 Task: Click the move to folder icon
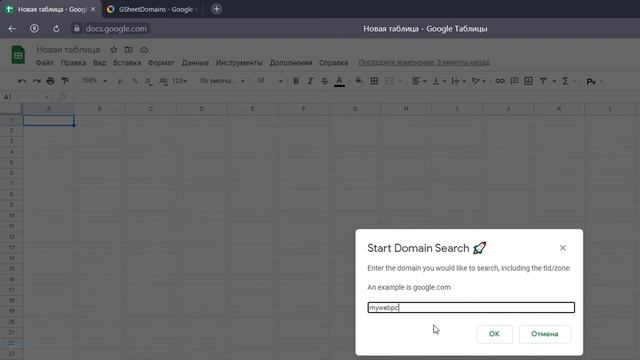click(129, 50)
